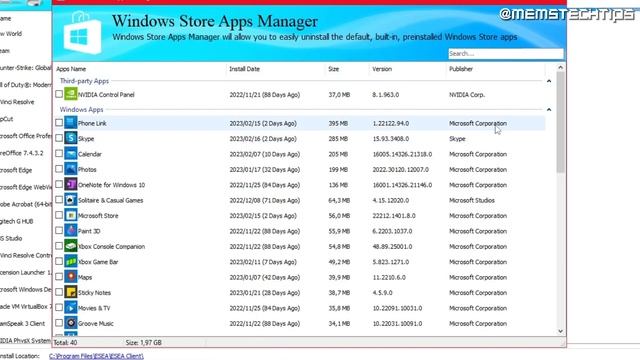Tick the NVIDIA Control Panel checkbox
The image size is (640, 360).
59,94
